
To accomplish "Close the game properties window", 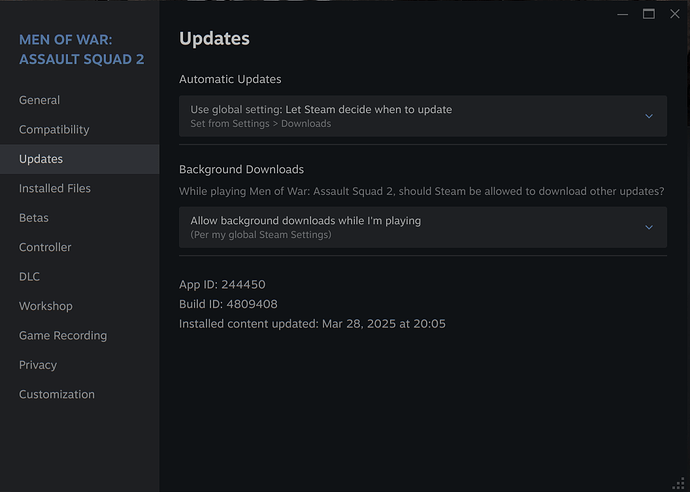I will 673,14.
